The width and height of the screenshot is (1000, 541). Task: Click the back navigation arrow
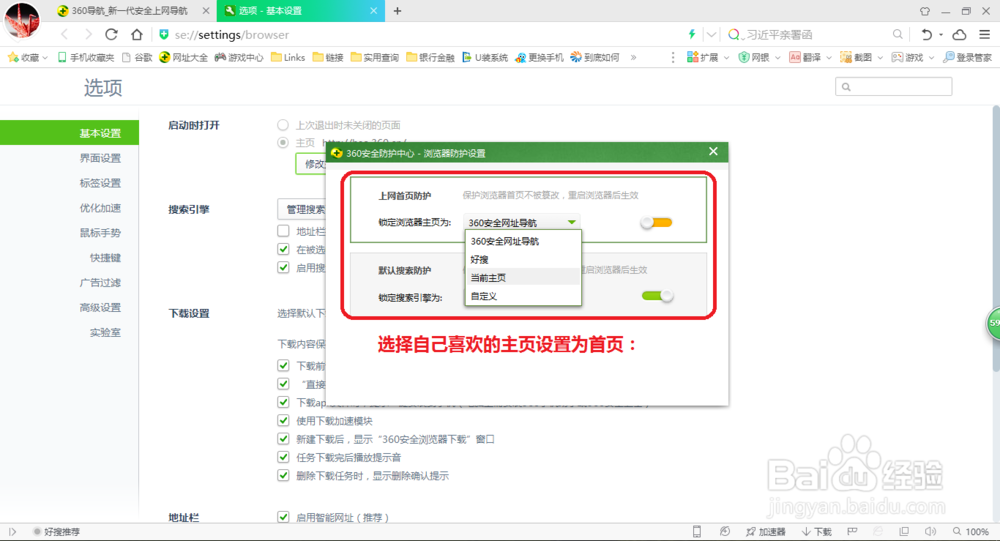pos(64,34)
